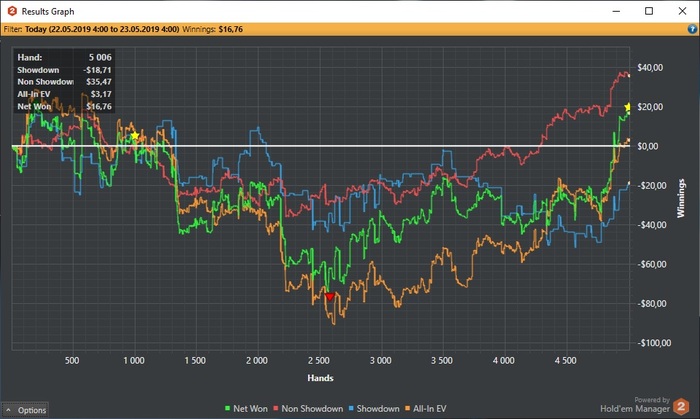Click the Non Showdown value '$35,47'
The height and width of the screenshot is (419, 700).
coord(99,82)
